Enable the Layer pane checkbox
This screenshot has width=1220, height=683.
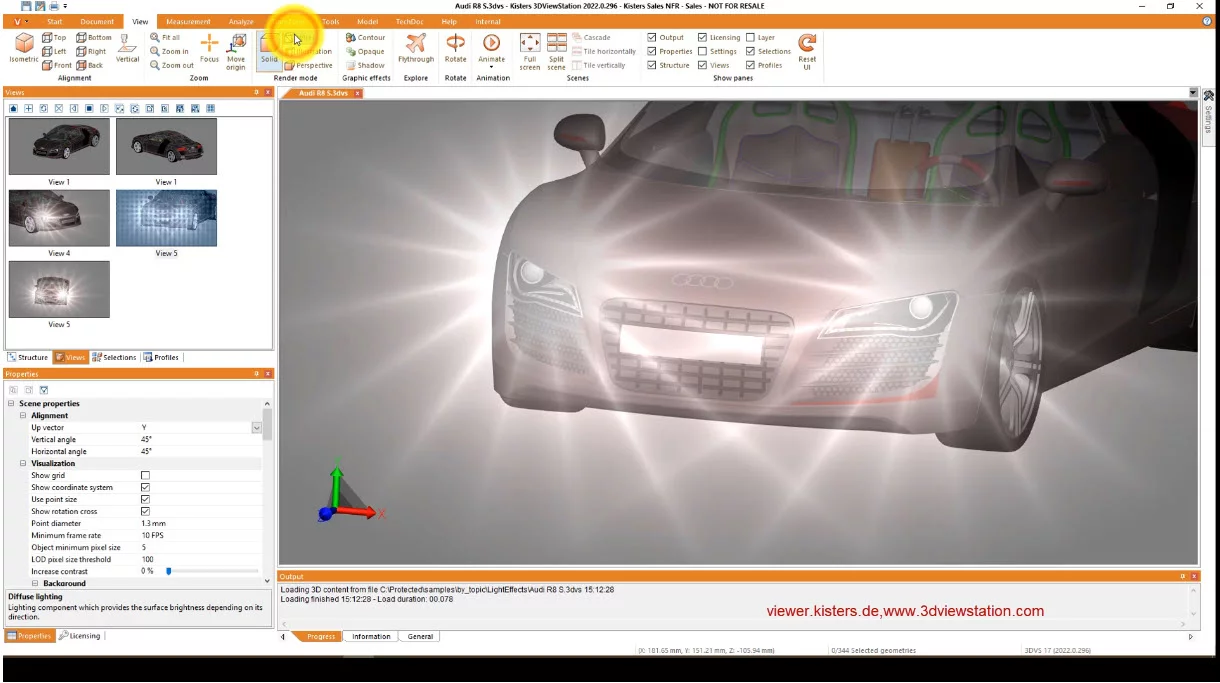(x=750, y=37)
